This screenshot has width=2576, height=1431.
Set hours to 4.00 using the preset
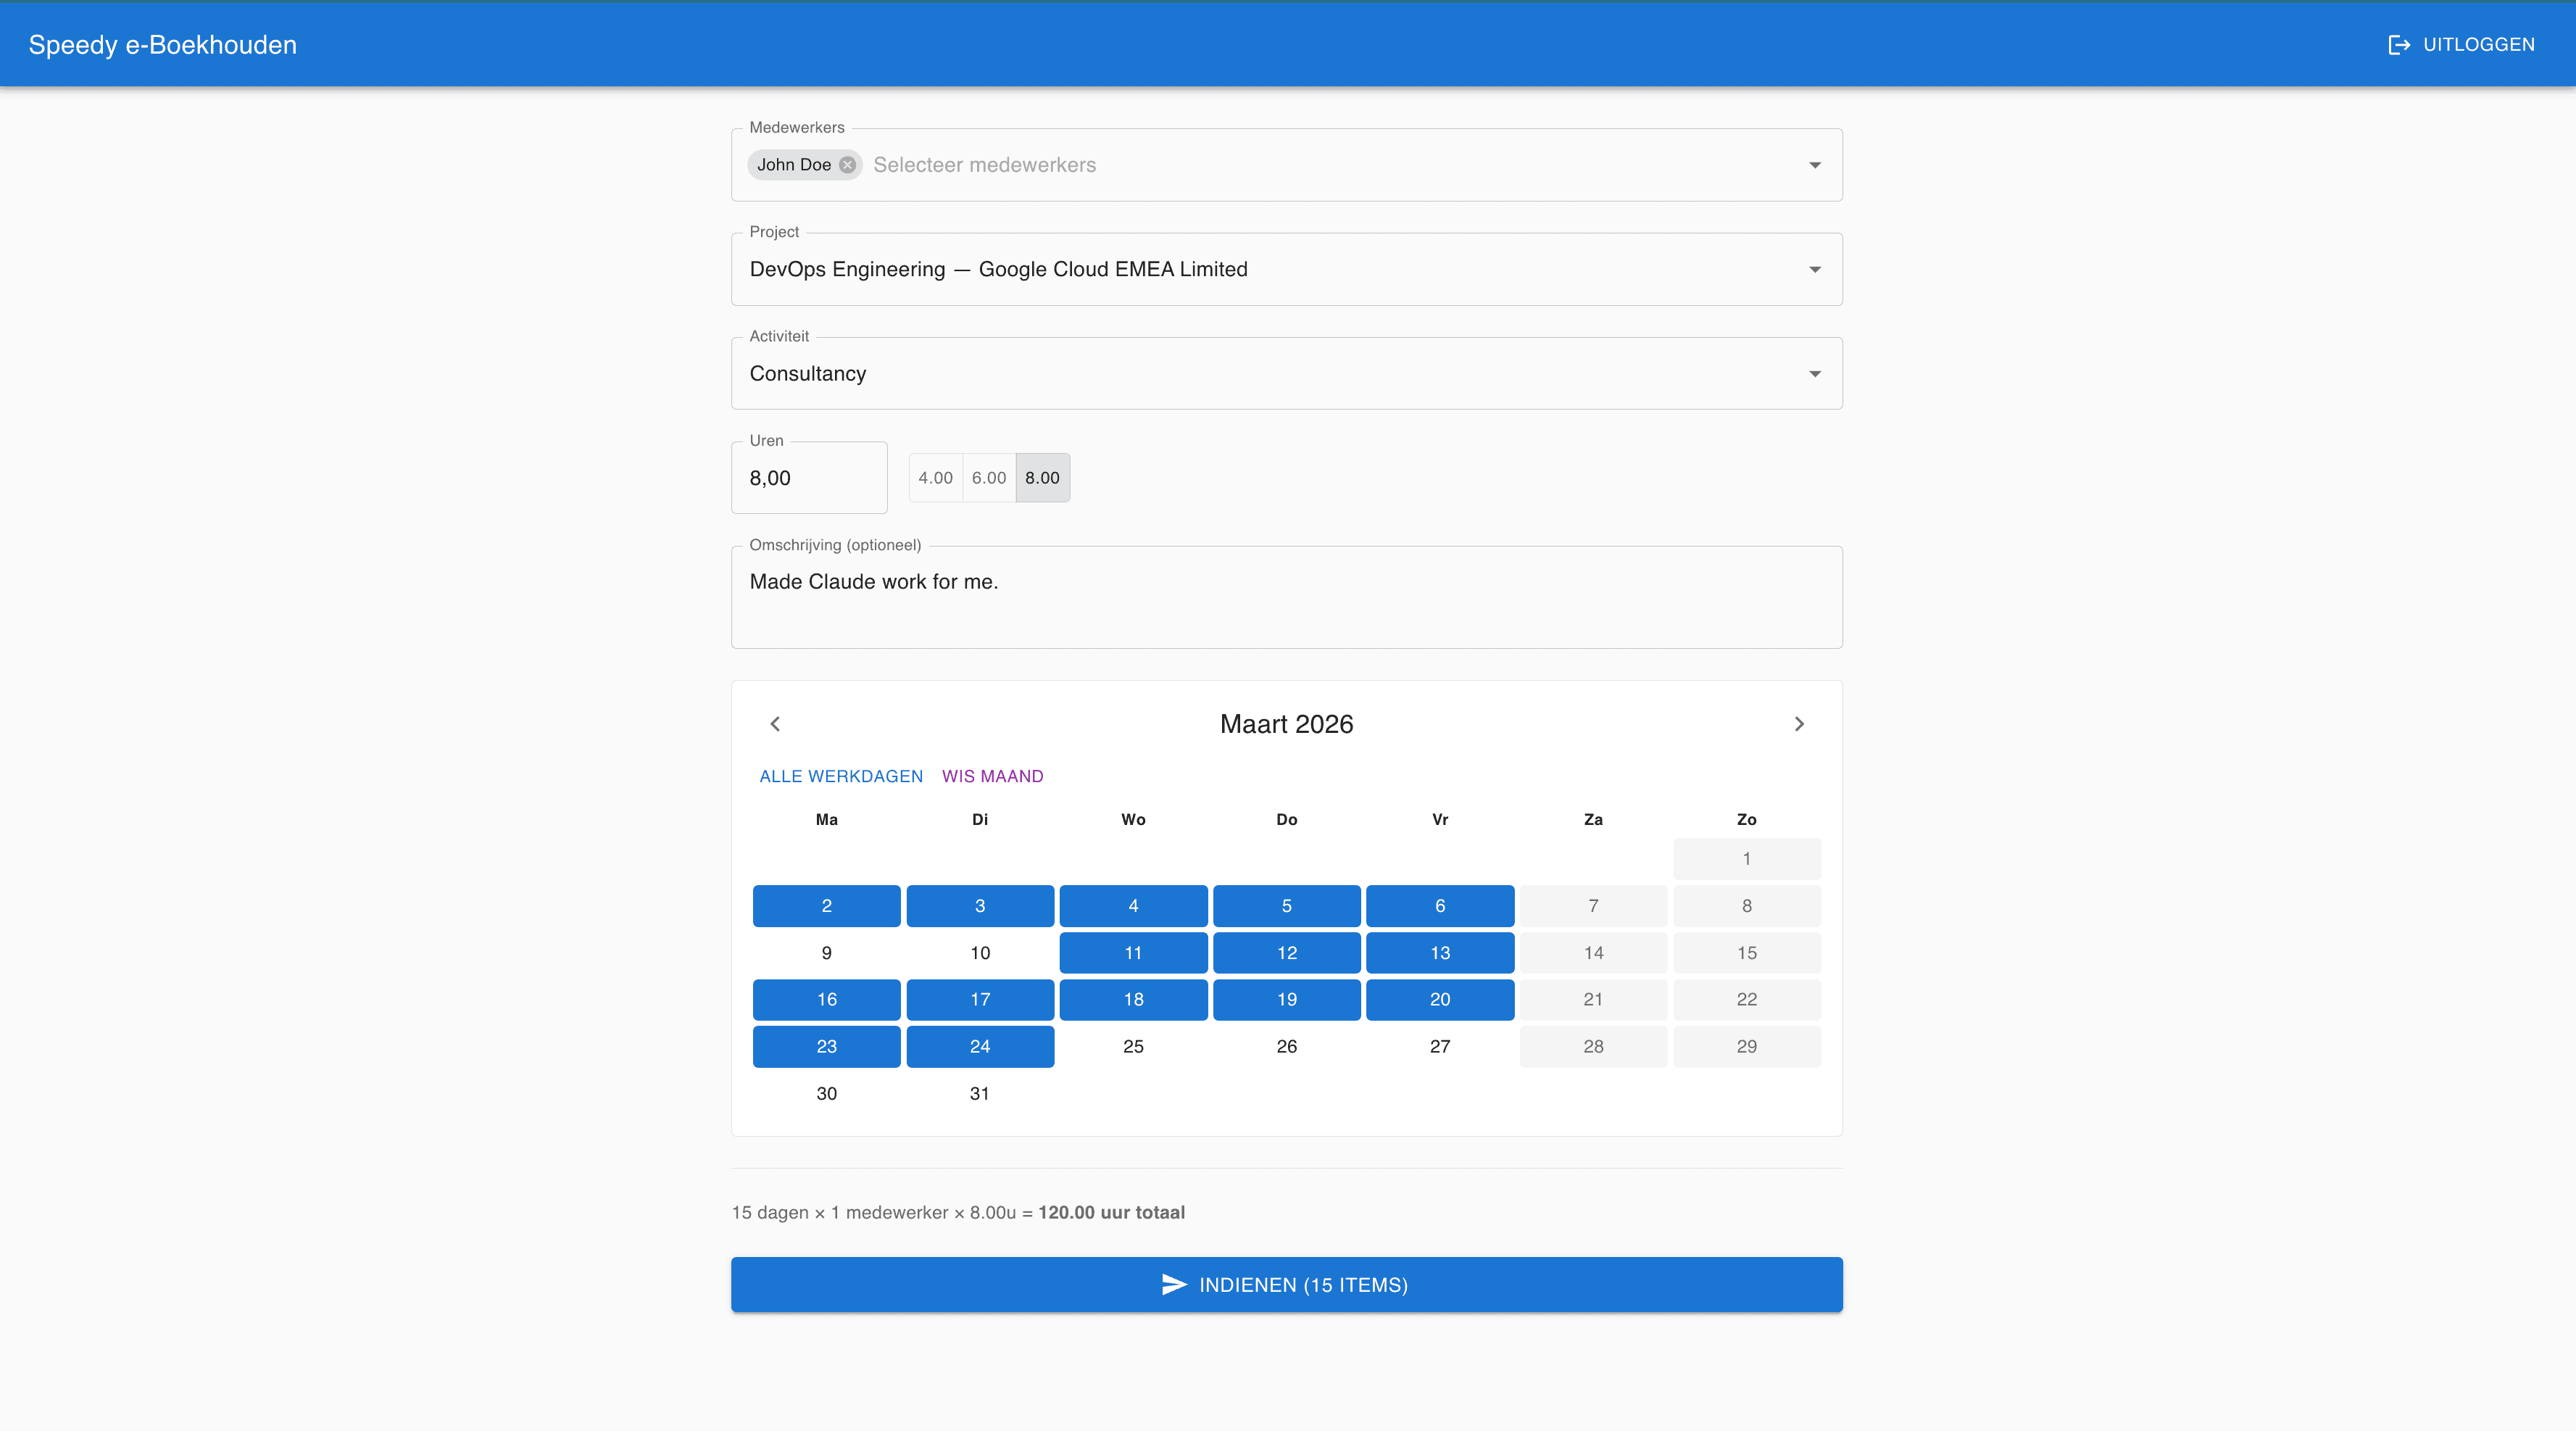[935, 477]
